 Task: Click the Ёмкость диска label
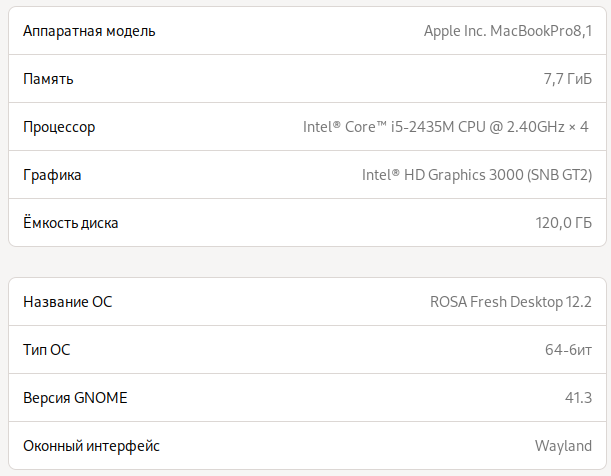point(71,223)
